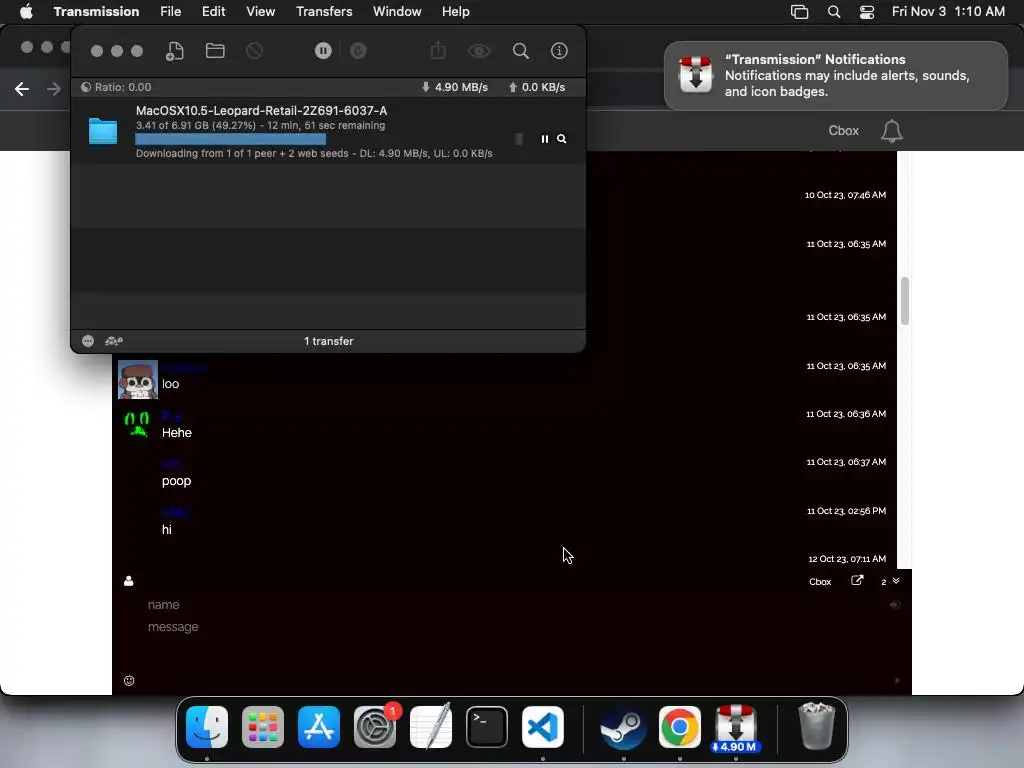Viewport: 1024px width, 768px height.
Task: Open the toolbar search filter
Action: pos(520,51)
